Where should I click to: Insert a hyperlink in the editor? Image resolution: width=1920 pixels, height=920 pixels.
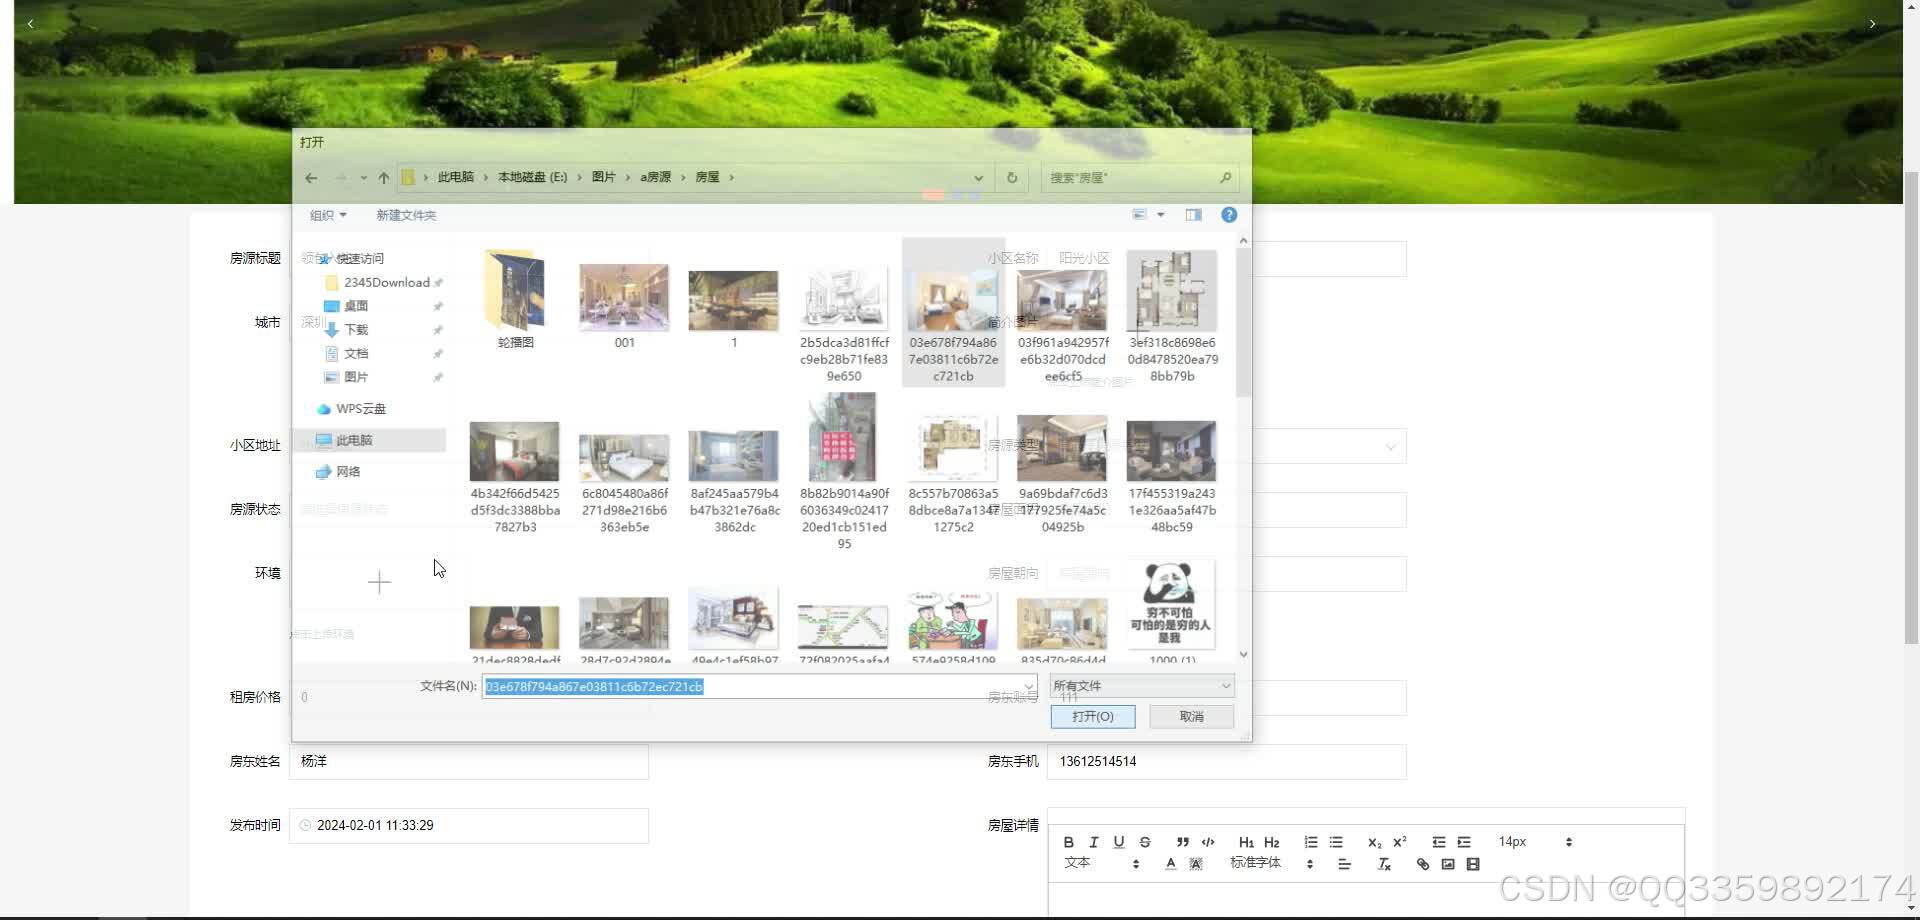[1423, 864]
